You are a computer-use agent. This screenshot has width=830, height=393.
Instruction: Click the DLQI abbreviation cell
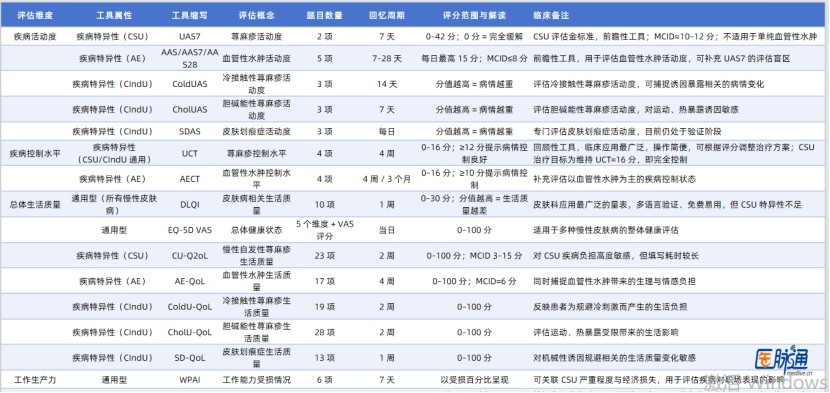point(190,205)
